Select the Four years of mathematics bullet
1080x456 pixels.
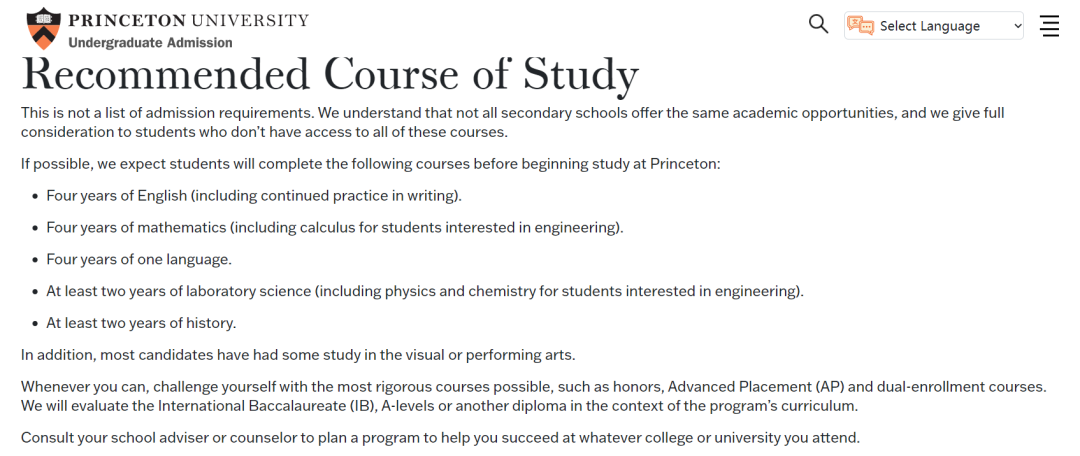pyautogui.click(x=334, y=227)
